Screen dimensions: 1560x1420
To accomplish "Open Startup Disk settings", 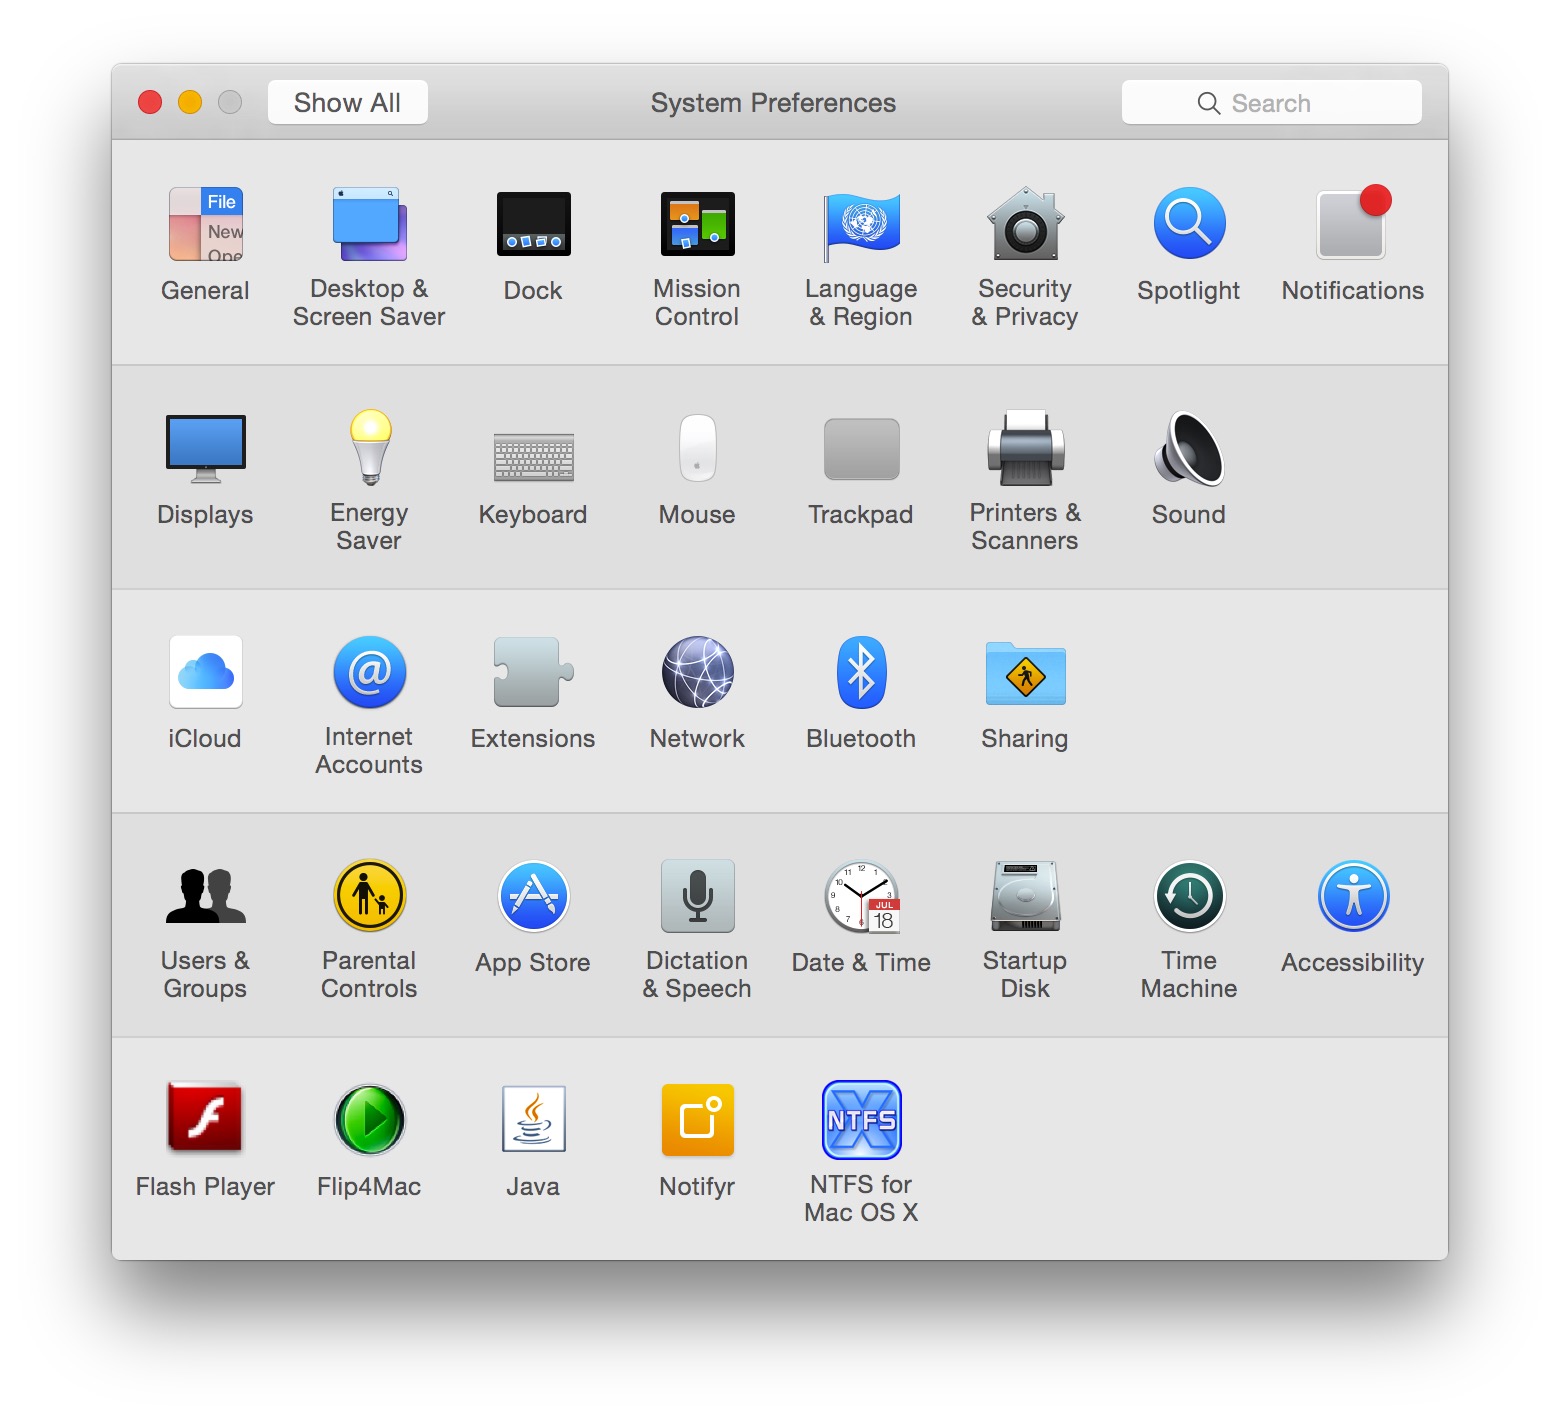I will pyautogui.click(x=1024, y=897).
